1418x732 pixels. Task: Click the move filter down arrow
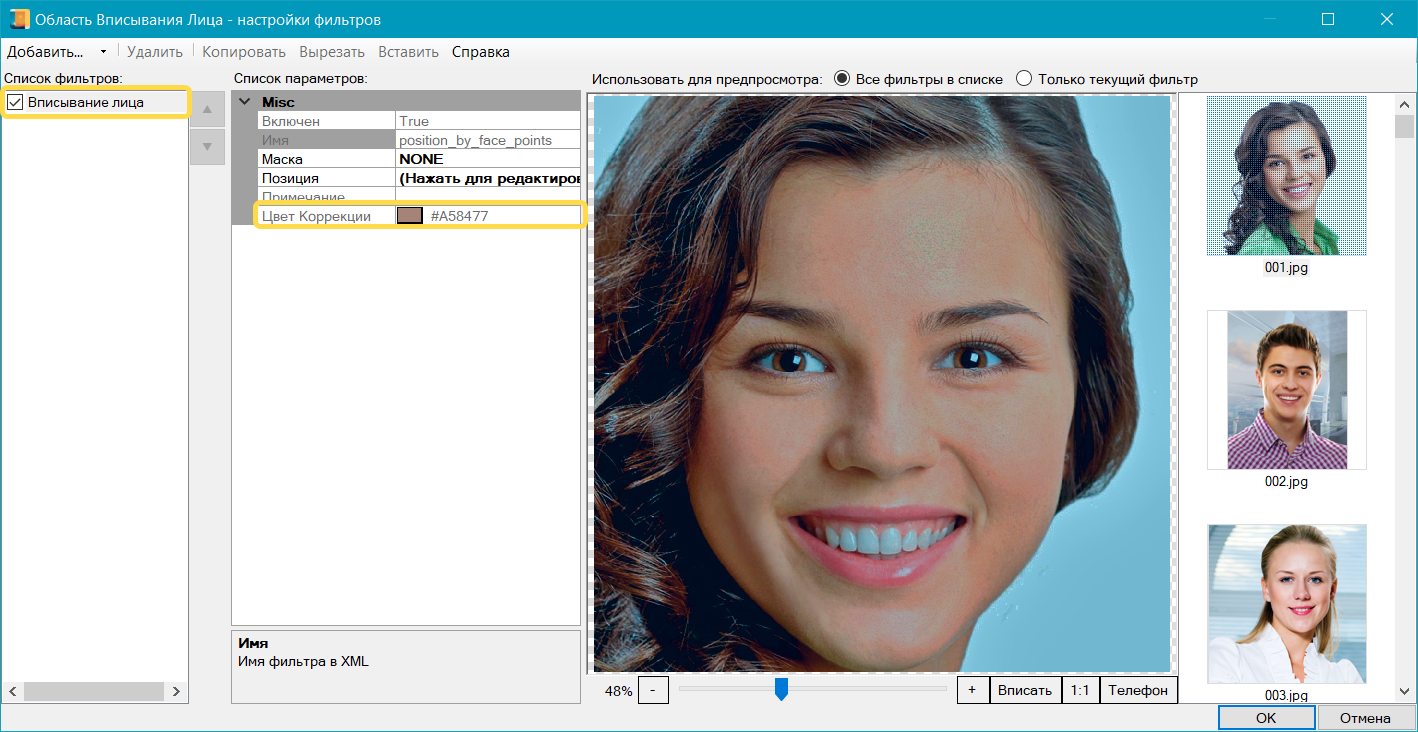pos(207,146)
